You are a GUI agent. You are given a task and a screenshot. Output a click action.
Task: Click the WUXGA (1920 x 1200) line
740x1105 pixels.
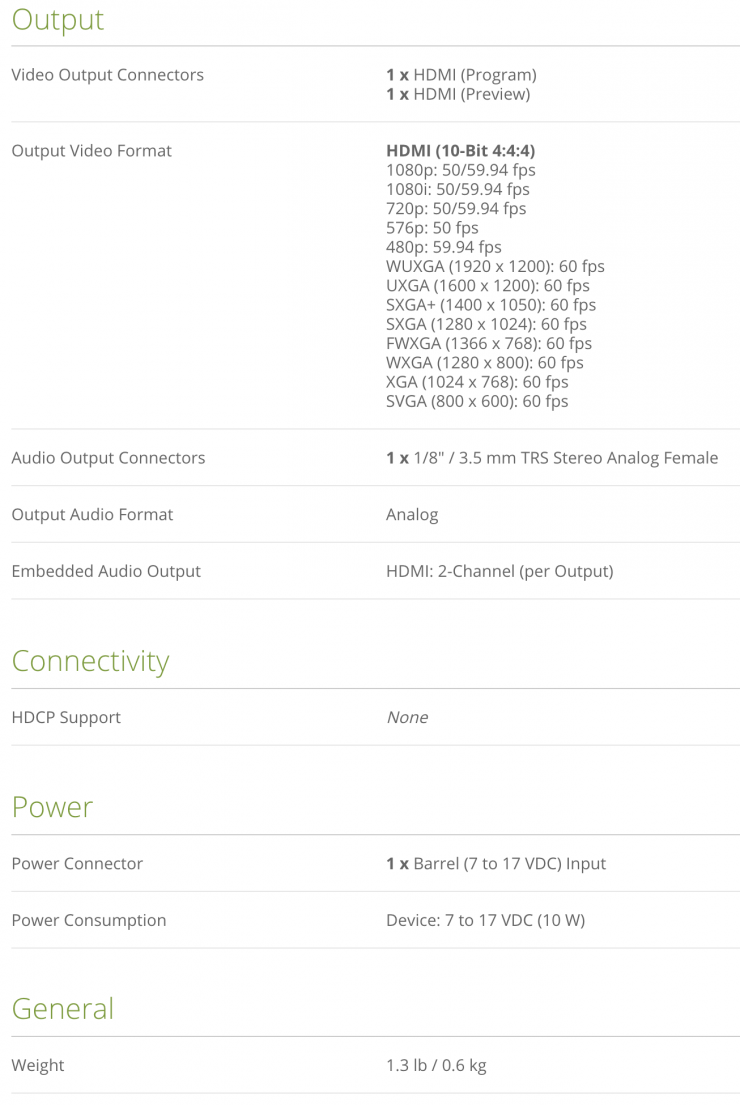click(495, 266)
